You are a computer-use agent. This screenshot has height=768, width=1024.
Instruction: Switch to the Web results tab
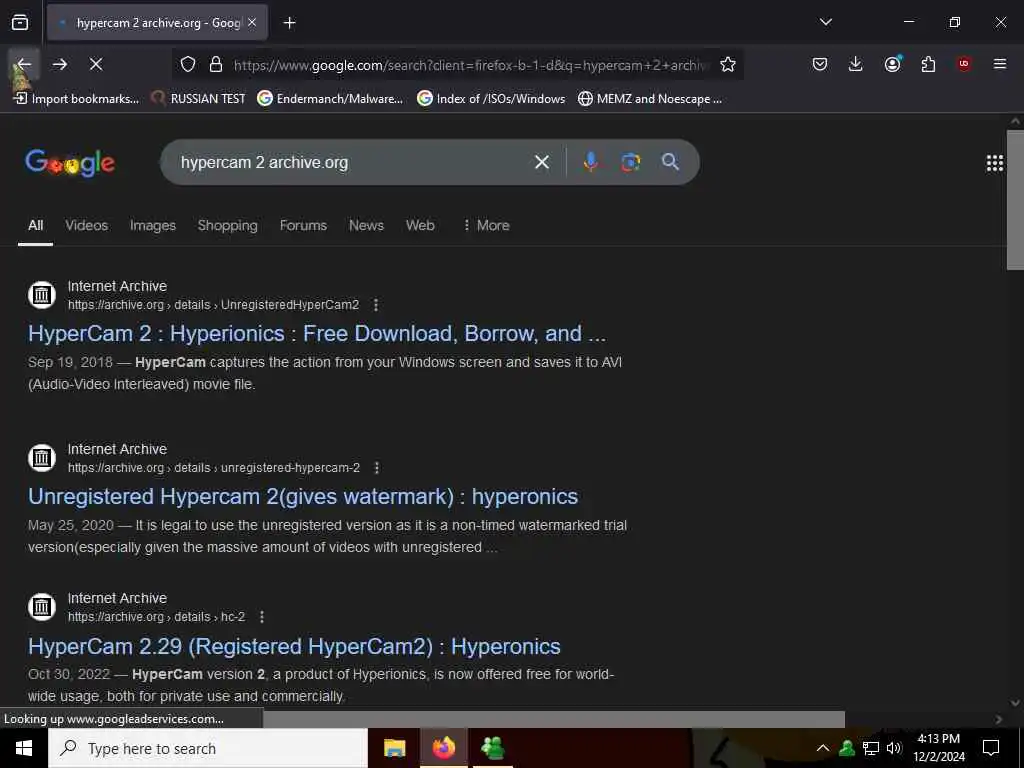[420, 225]
